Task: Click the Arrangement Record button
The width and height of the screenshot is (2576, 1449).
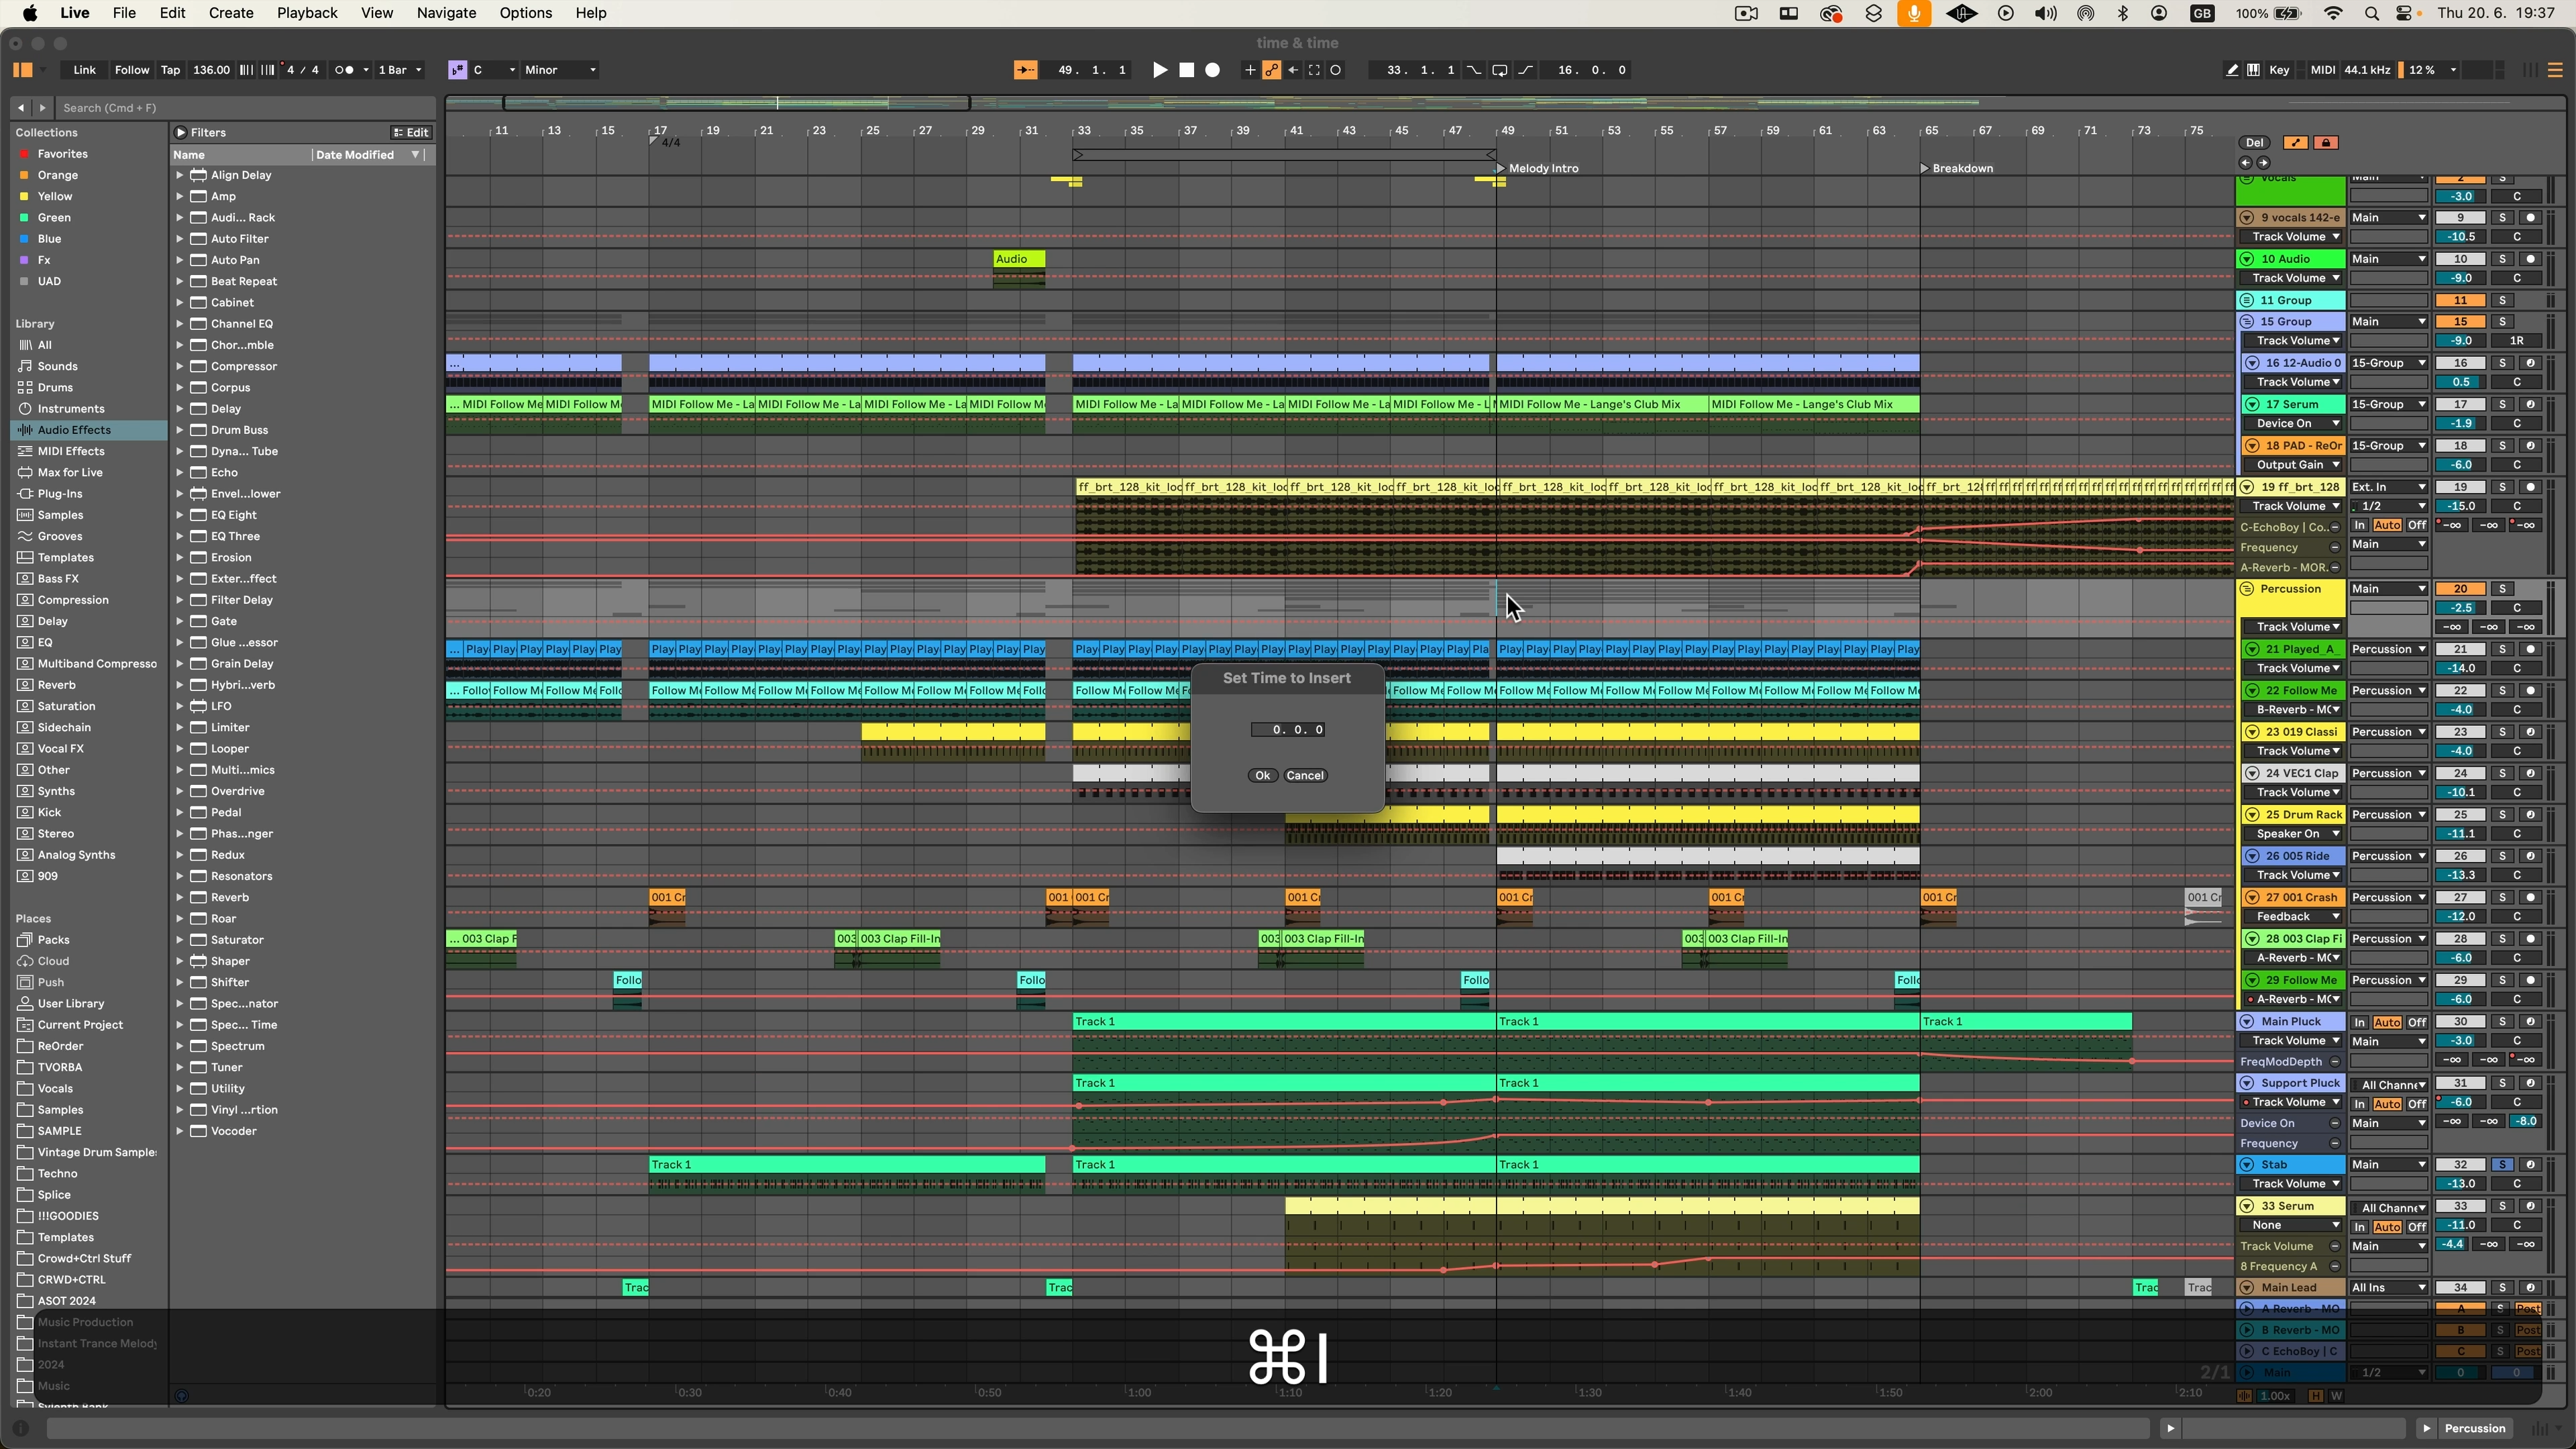Action: pos(1212,70)
